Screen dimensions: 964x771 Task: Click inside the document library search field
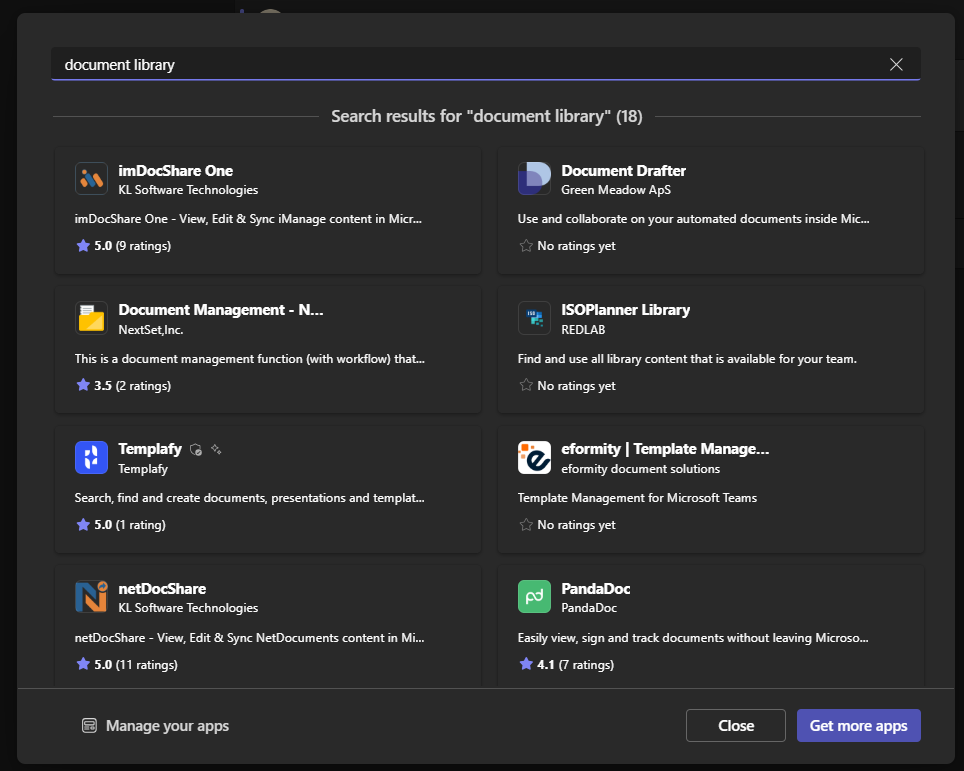tap(400, 64)
